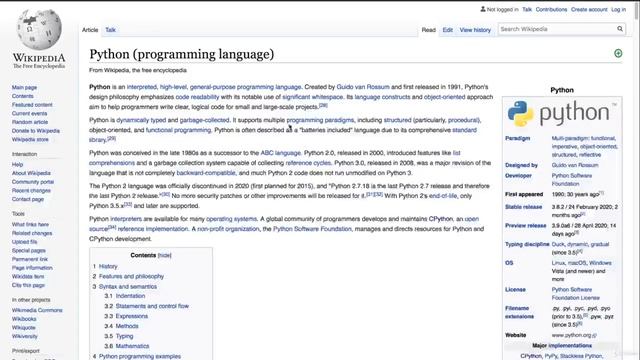Open the ABC language link
This screenshot has height=360, width=640.
pos(281,153)
